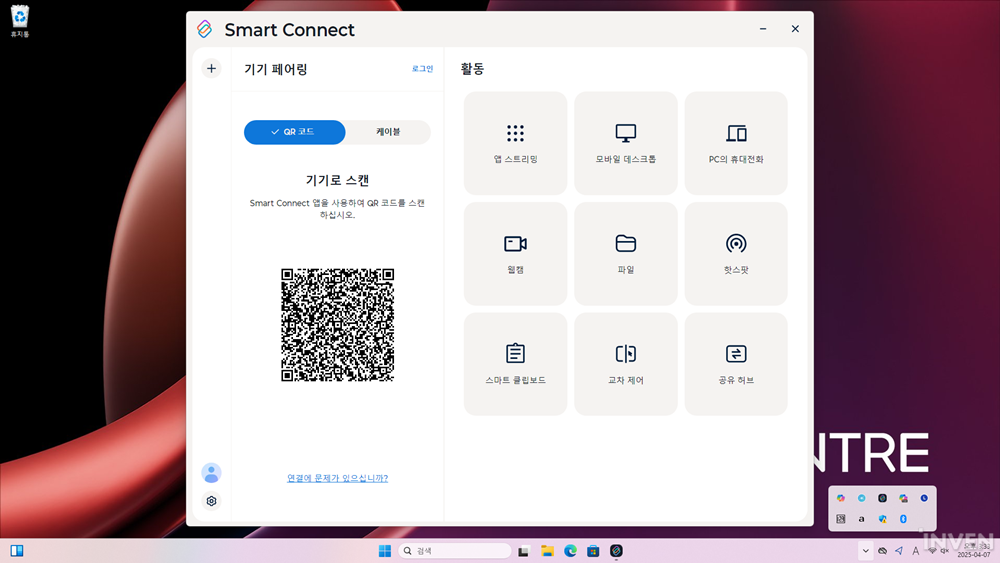Close the Smart Connect window
1000x563 pixels.
(795, 29)
